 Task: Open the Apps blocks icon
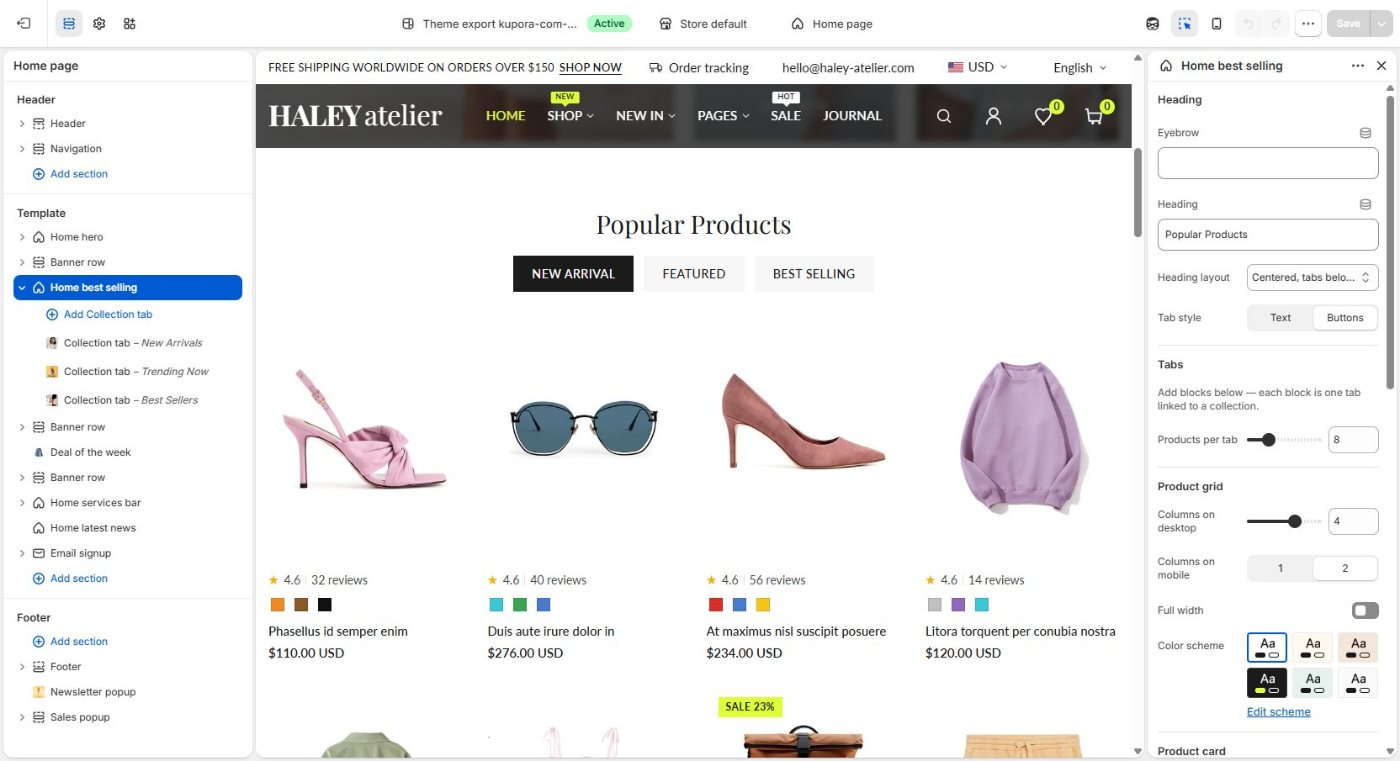pyautogui.click(x=129, y=23)
